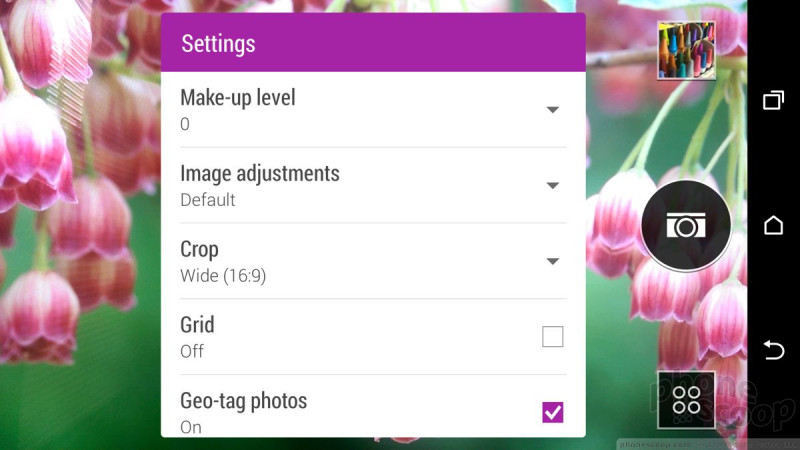The height and width of the screenshot is (450, 800).
Task: Select the Make-up level setting row
Action: coord(373,110)
